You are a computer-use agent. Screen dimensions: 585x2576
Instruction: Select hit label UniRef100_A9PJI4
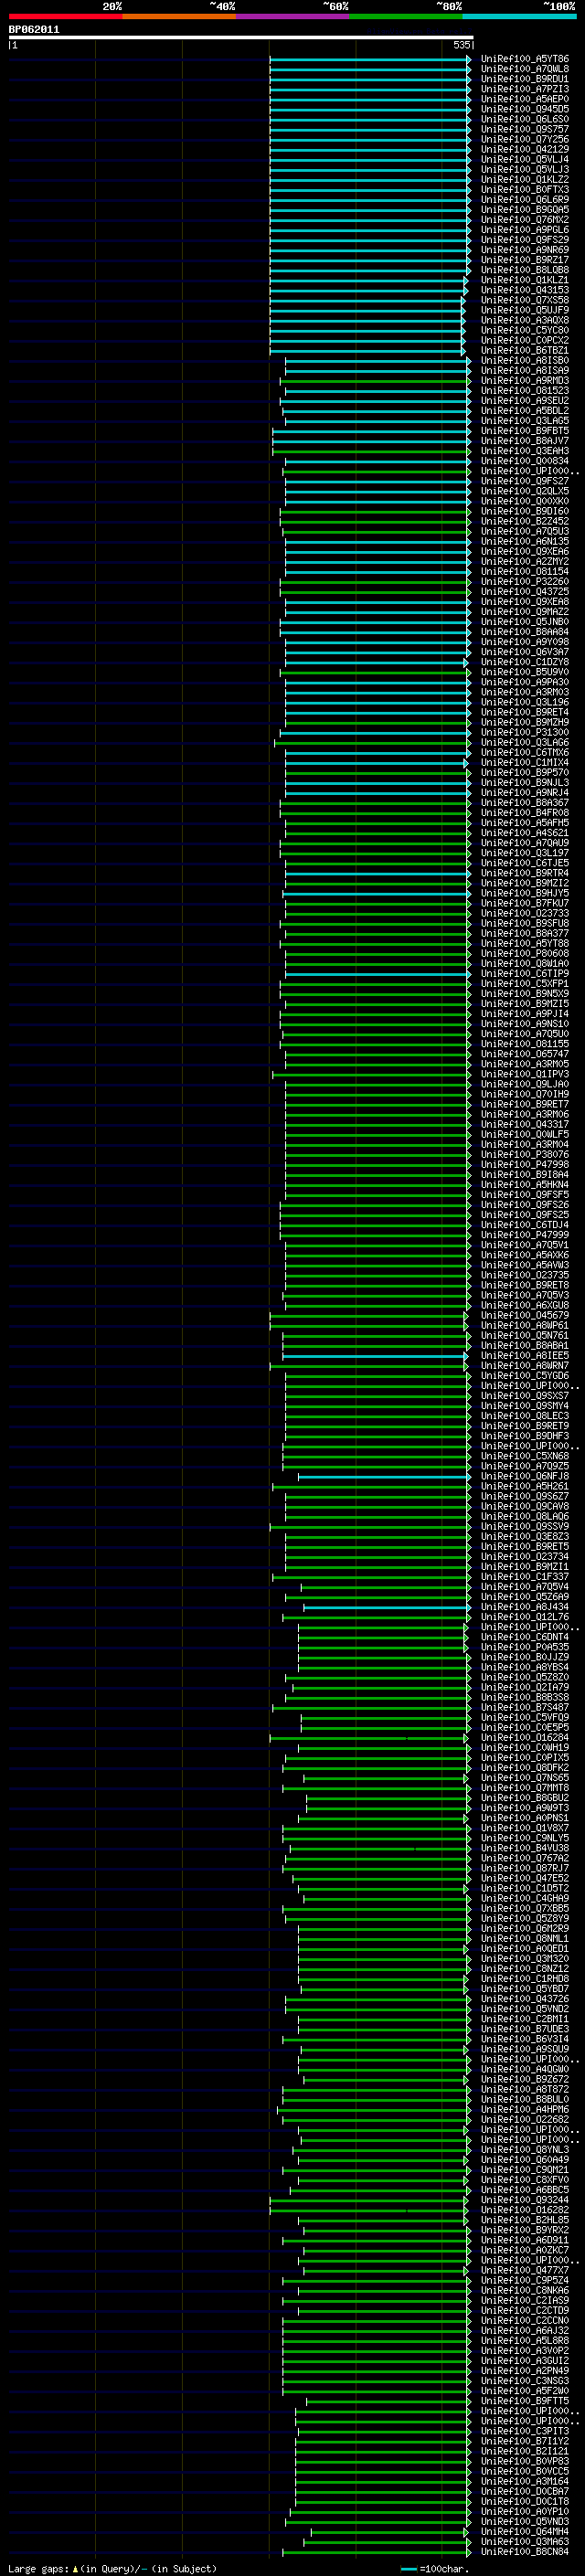(x=525, y=1014)
